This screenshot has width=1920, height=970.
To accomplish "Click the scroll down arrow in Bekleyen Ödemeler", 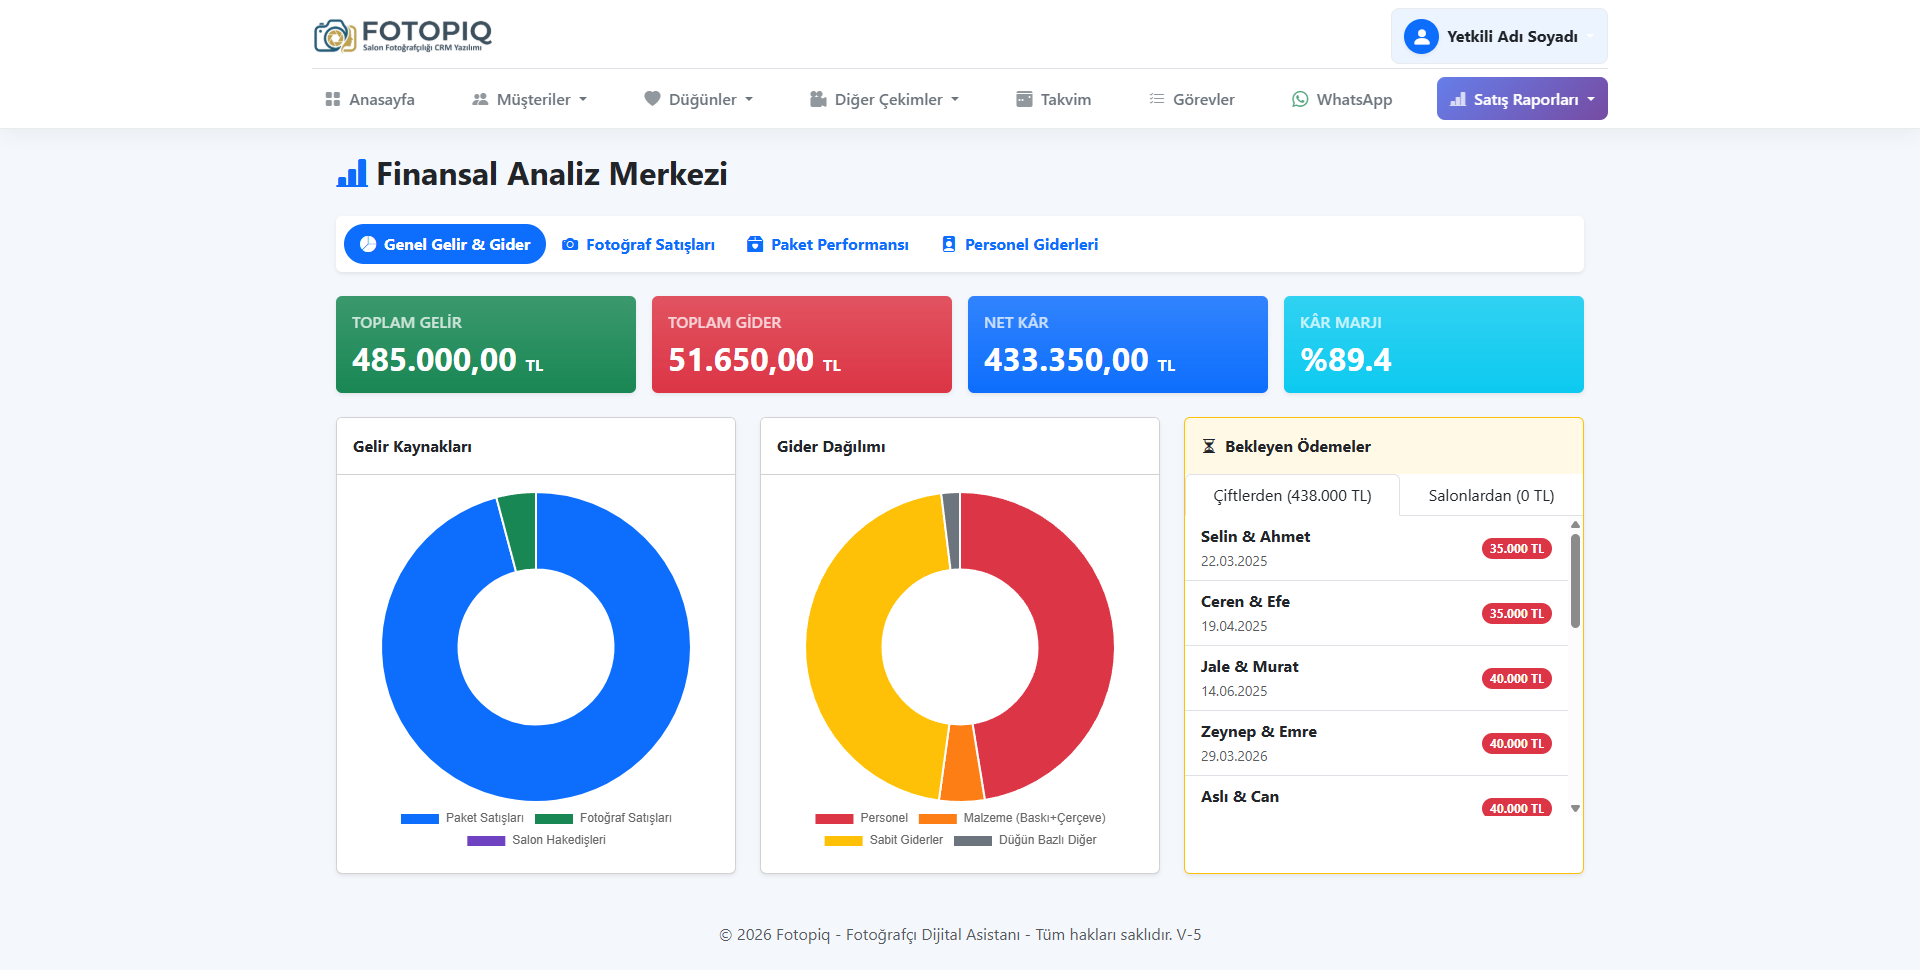I will coord(1575,808).
